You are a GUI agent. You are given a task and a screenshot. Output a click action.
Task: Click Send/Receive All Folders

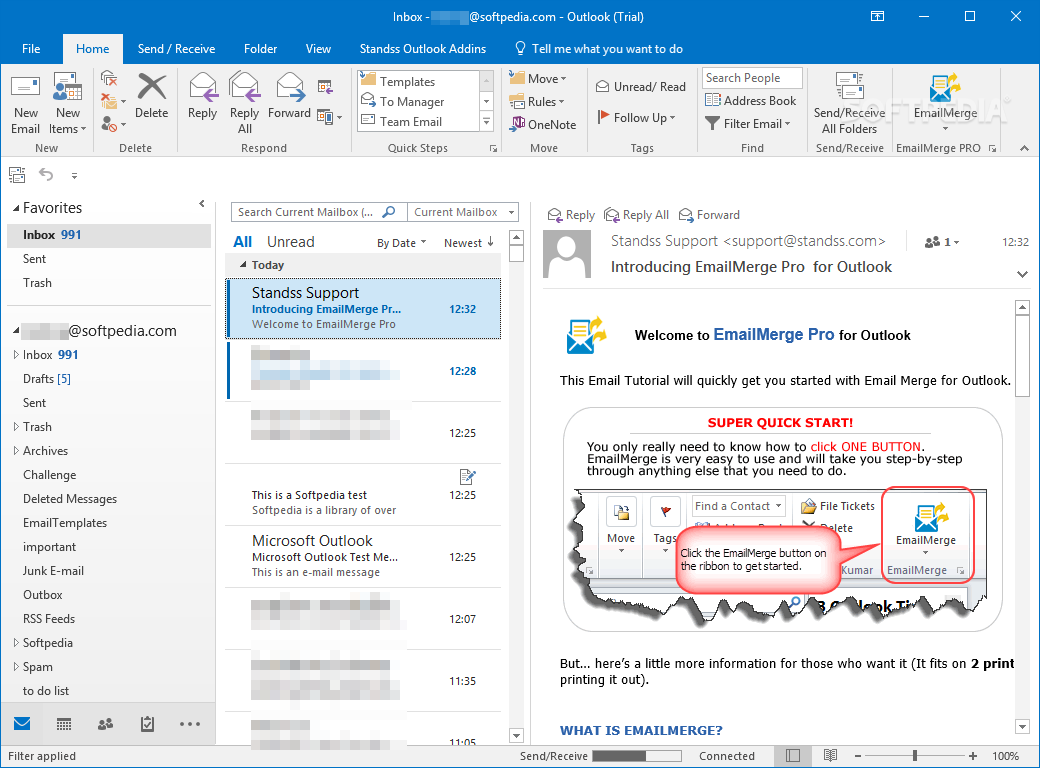pyautogui.click(x=849, y=103)
